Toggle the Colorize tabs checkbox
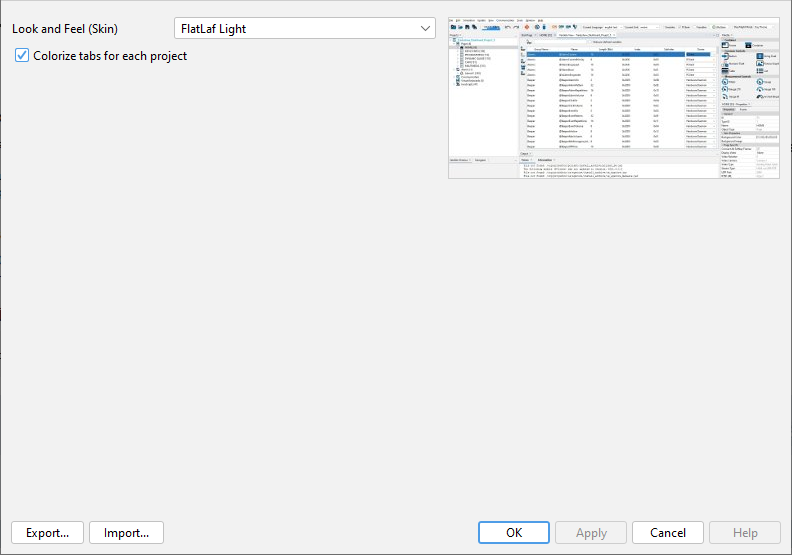 22,56
